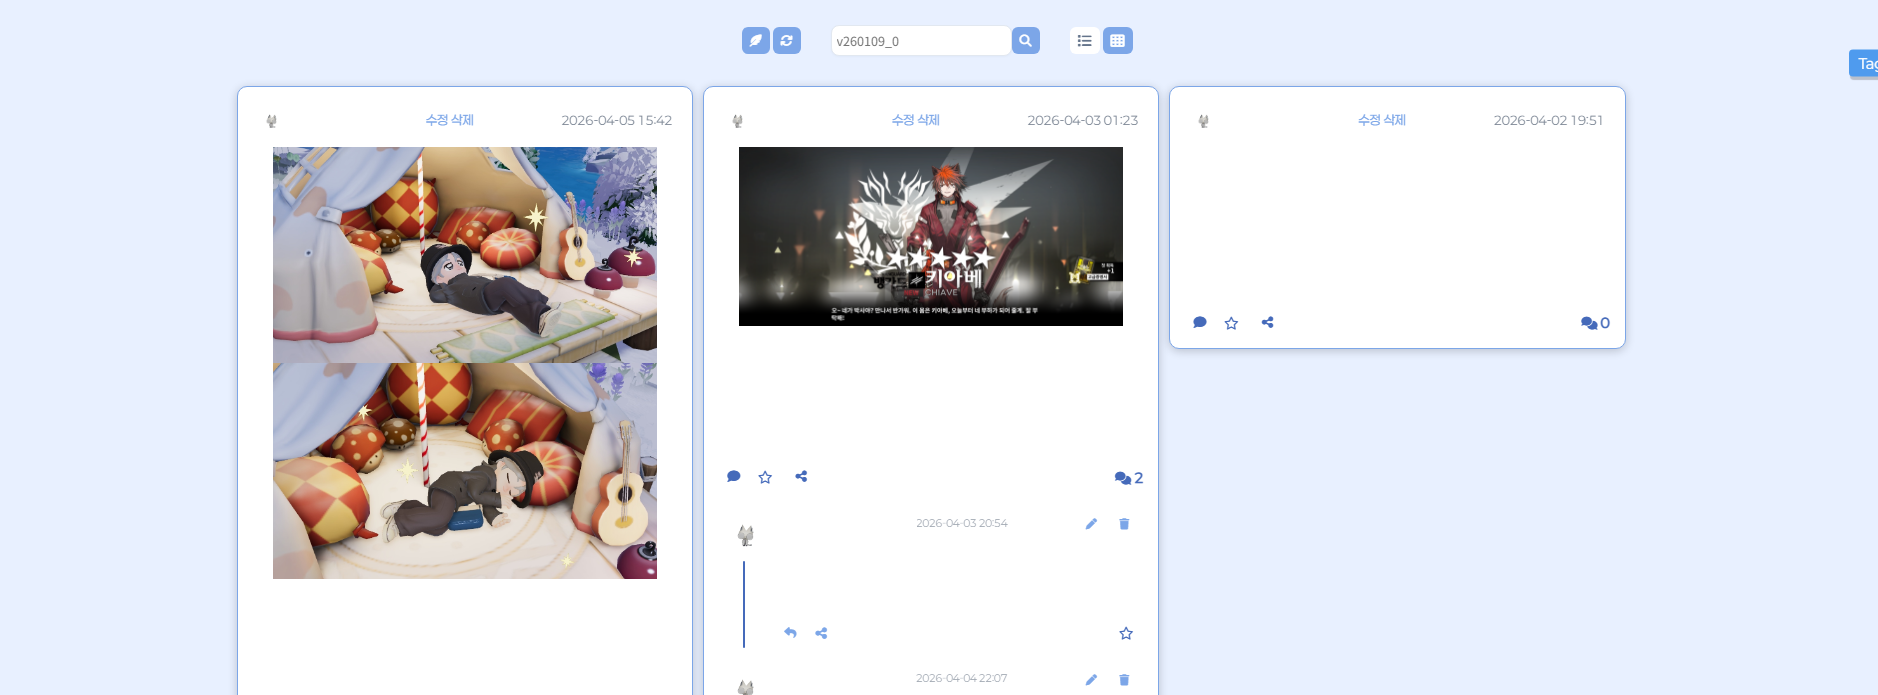
Task: Focus the v260109_0 search field
Action: tap(920, 41)
